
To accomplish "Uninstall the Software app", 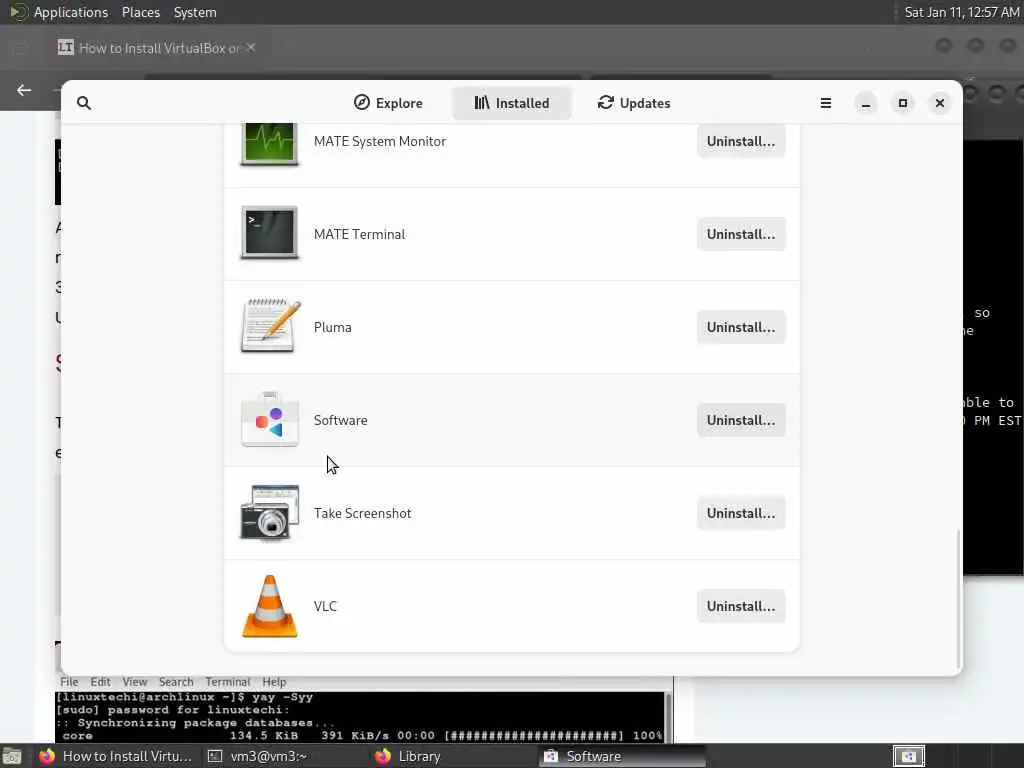I will point(741,420).
